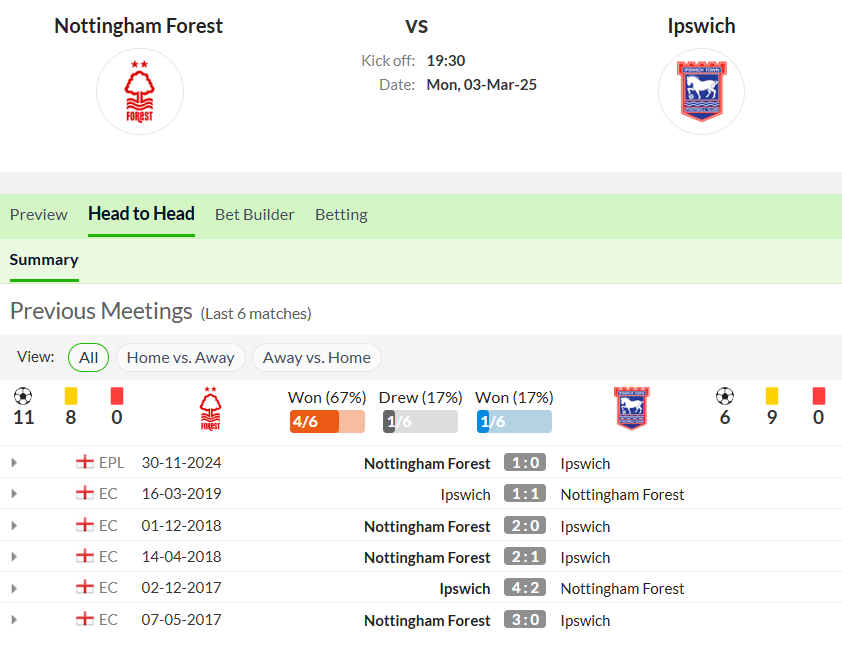Click the Nottingham Forest crest in header
842x652 pixels.
pyautogui.click(x=140, y=91)
